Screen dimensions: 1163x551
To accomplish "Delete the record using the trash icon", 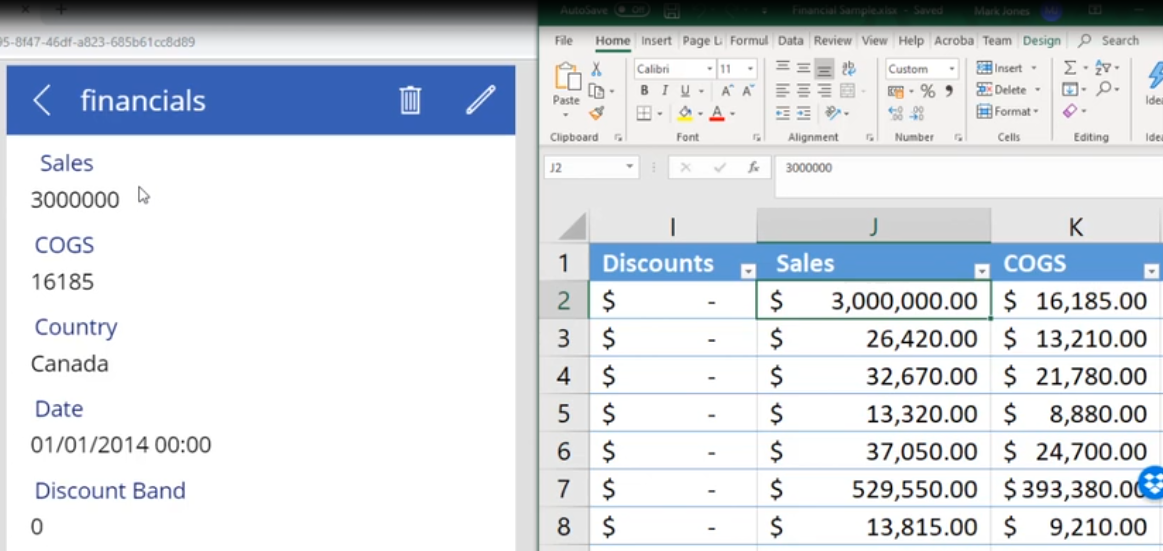I will tap(410, 100).
